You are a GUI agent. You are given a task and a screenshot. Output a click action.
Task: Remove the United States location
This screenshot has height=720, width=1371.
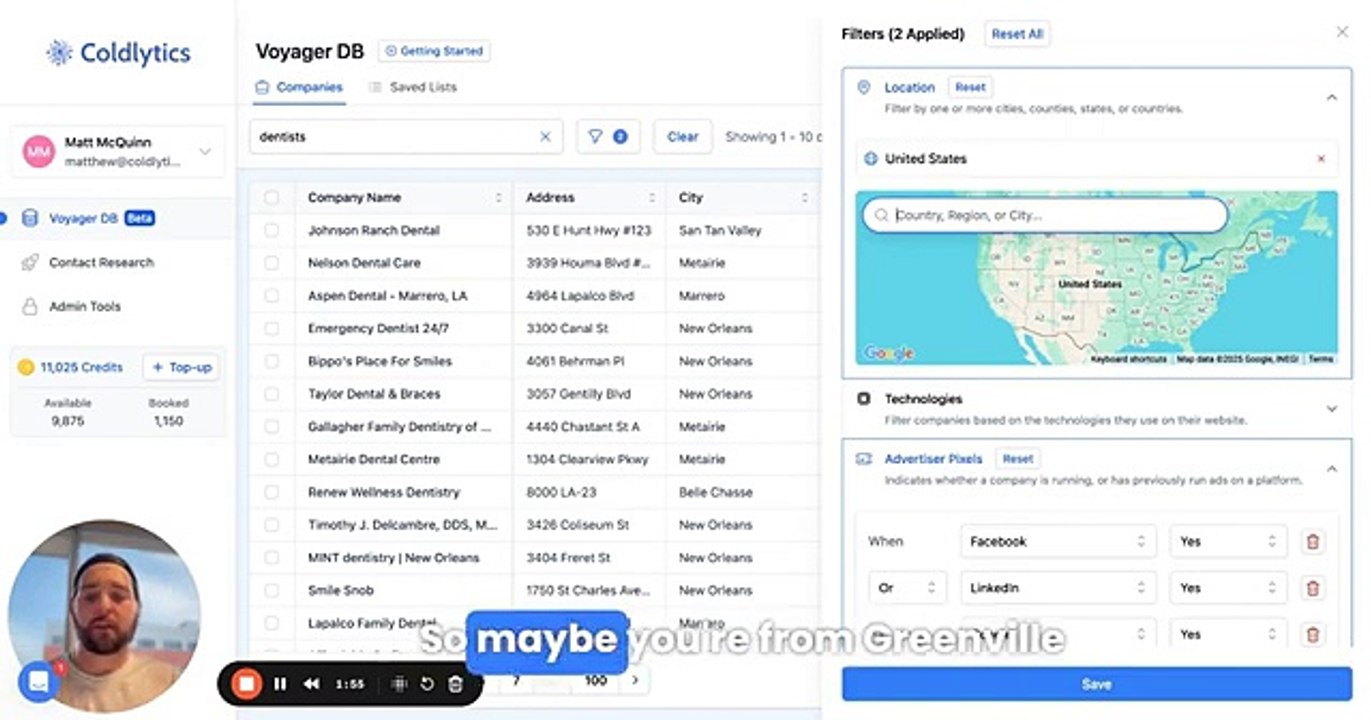pyautogui.click(x=1321, y=158)
